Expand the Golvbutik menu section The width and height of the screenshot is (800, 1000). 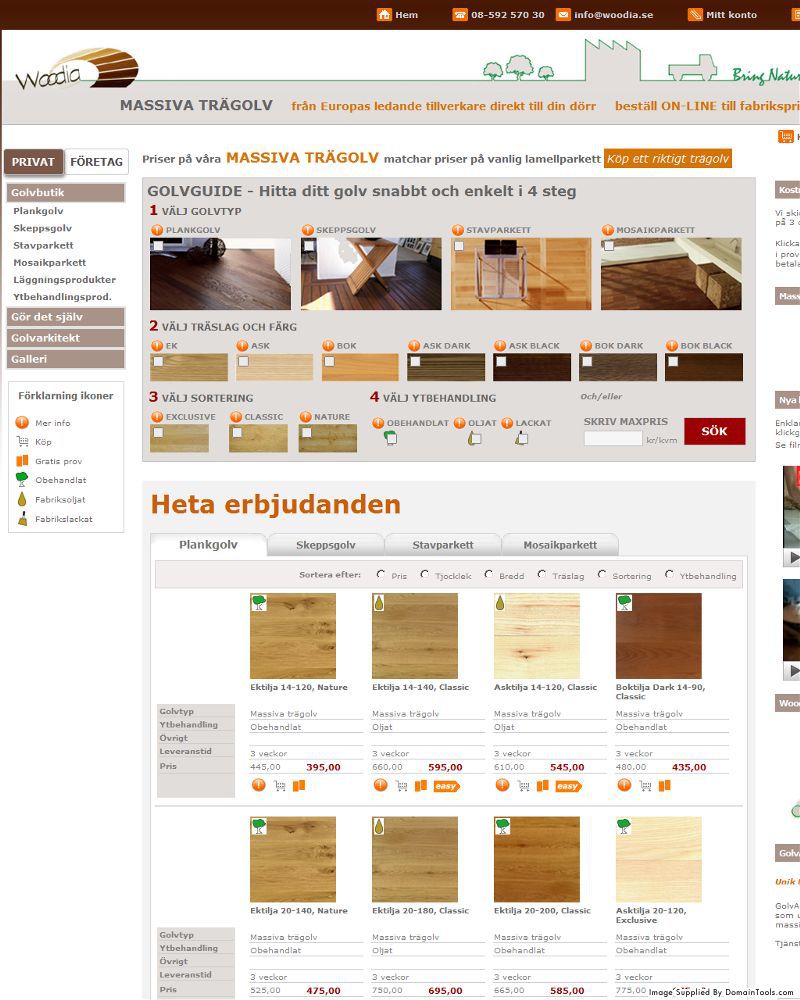click(x=66, y=193)
